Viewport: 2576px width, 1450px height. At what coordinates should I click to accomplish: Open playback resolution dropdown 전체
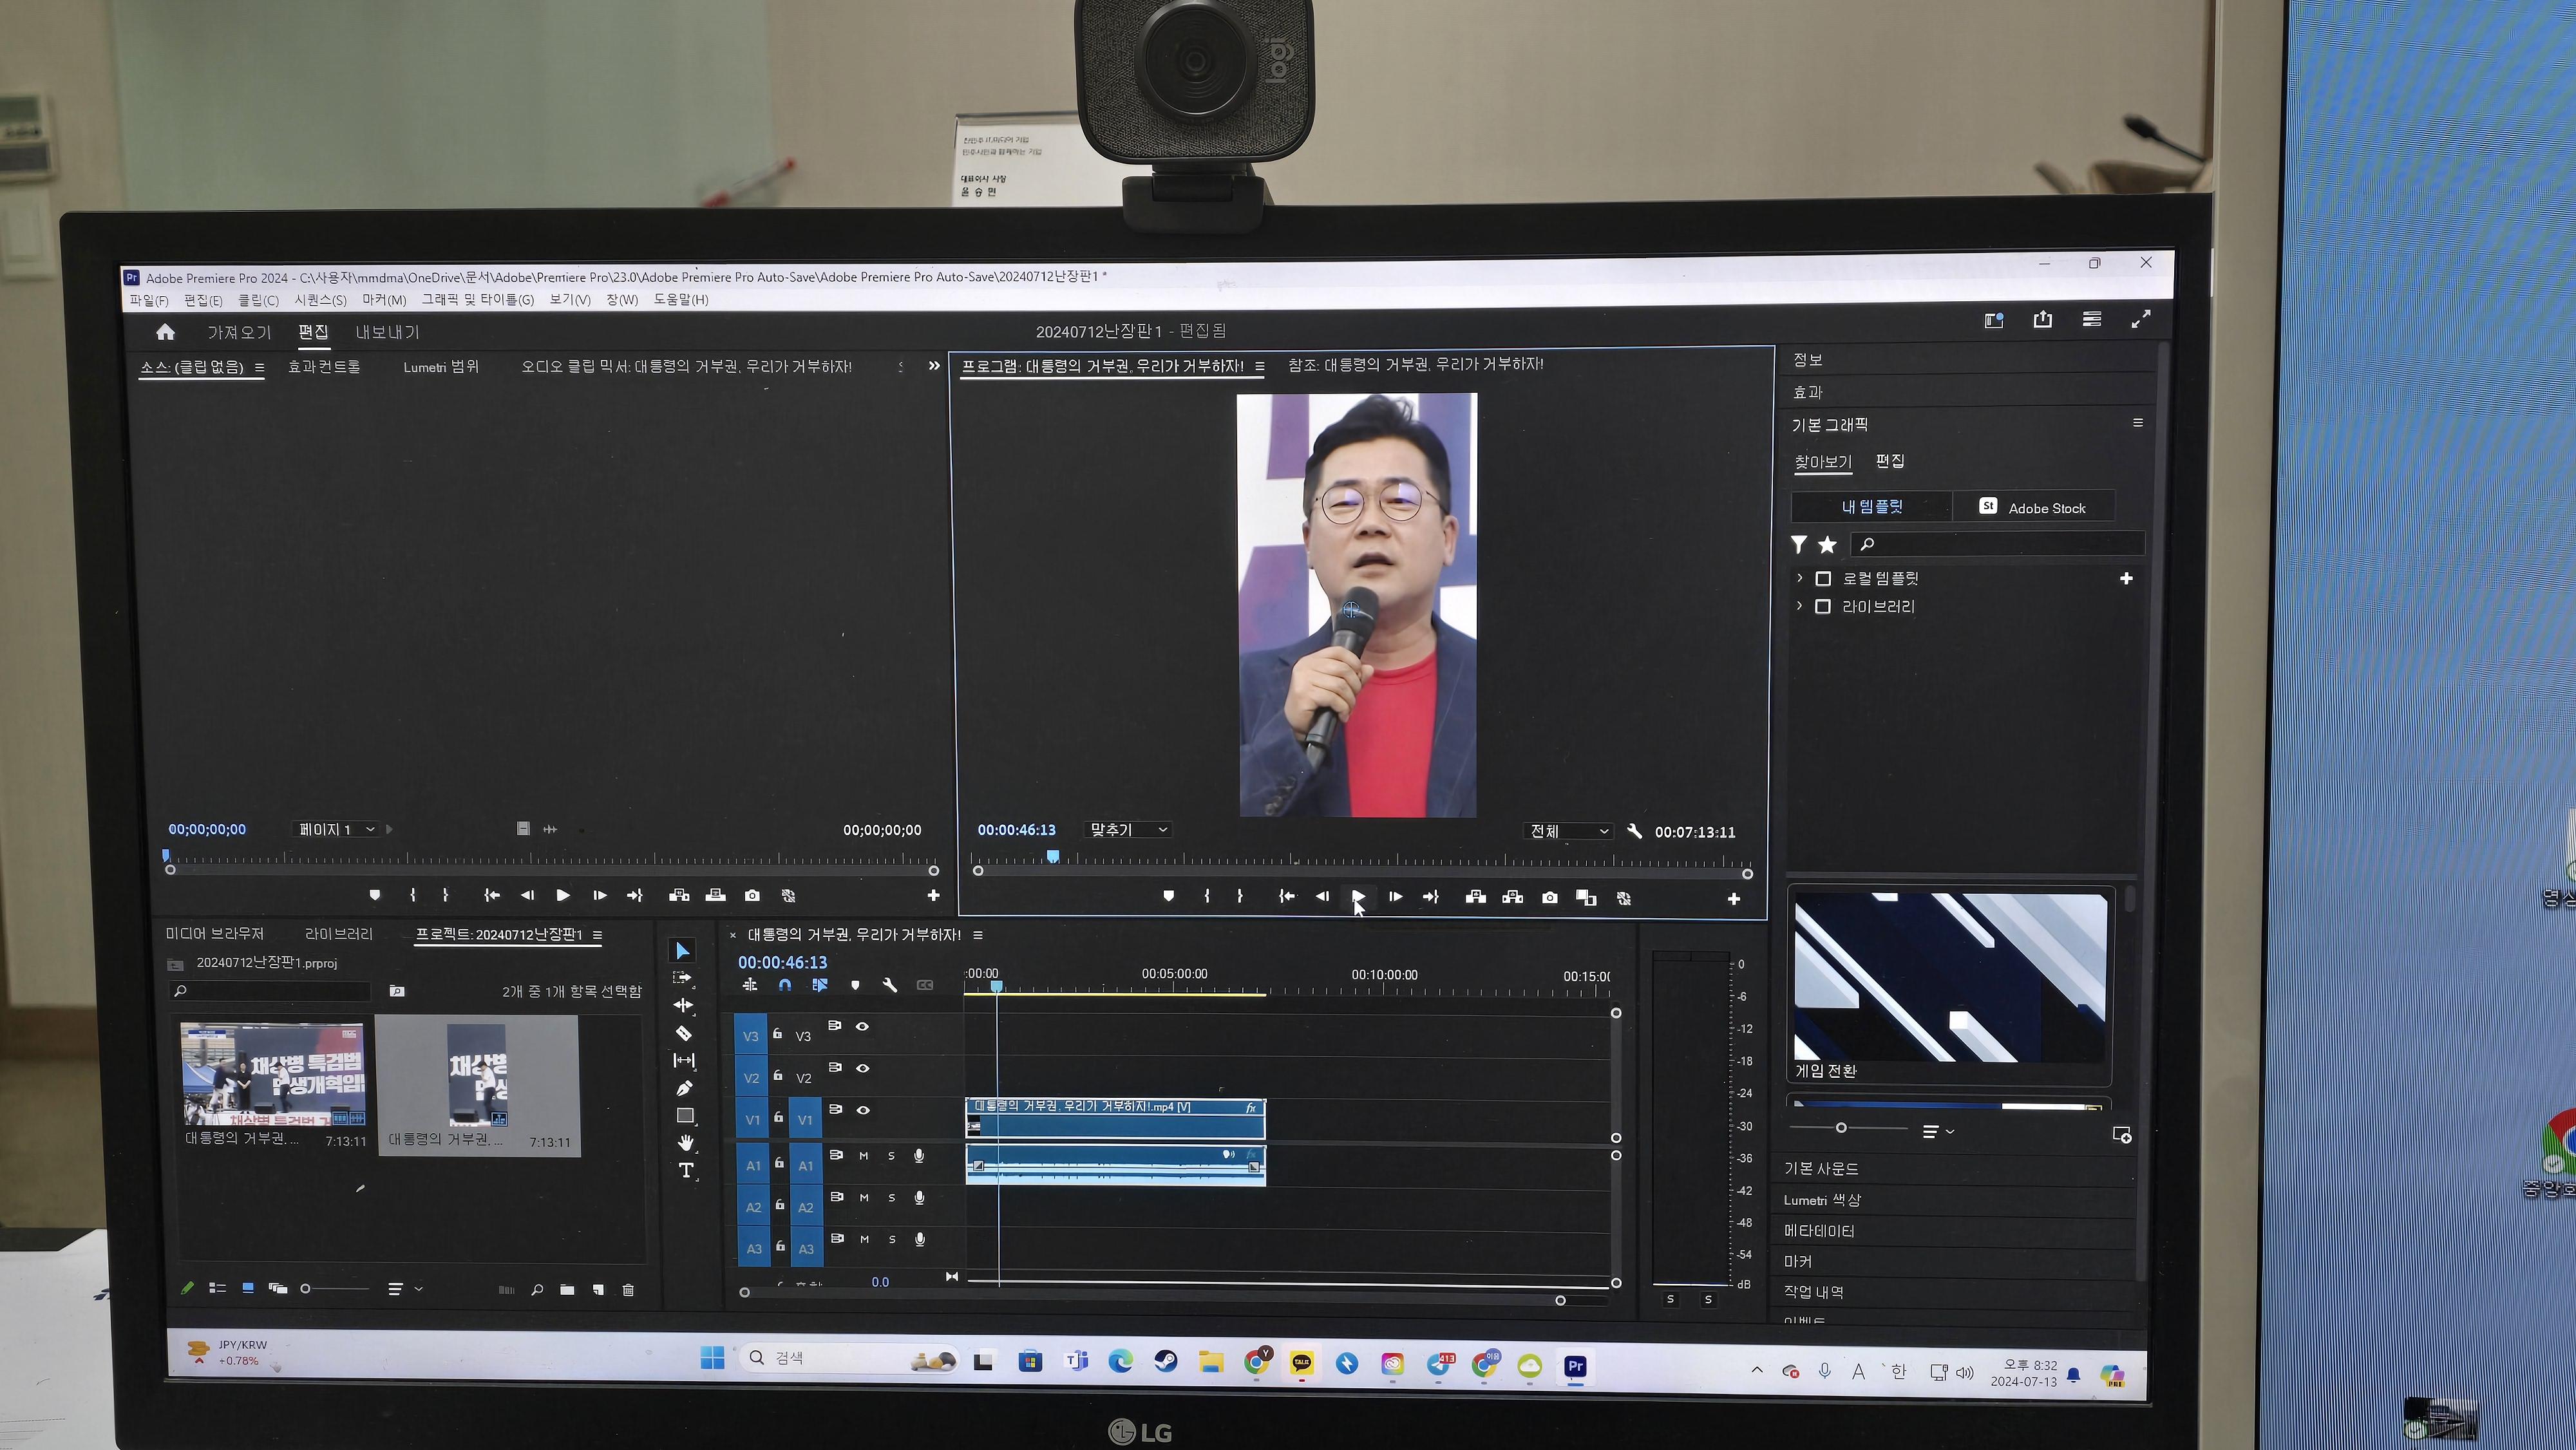click(1568, 831)
